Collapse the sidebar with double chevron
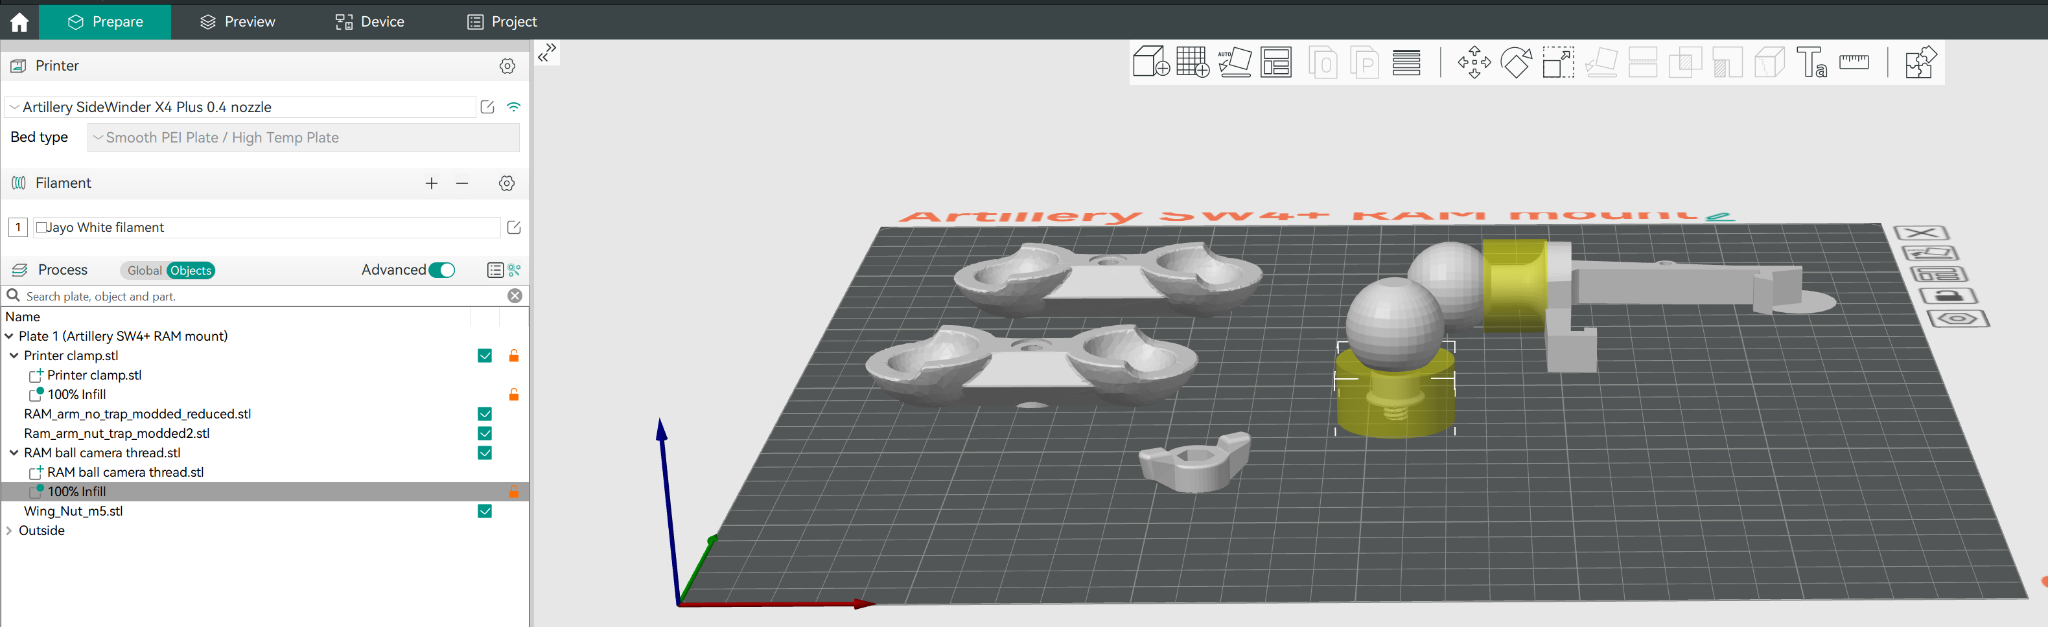Image resolution: width=2048 pixels, height=627 pixels. click(x=547, y=53)
